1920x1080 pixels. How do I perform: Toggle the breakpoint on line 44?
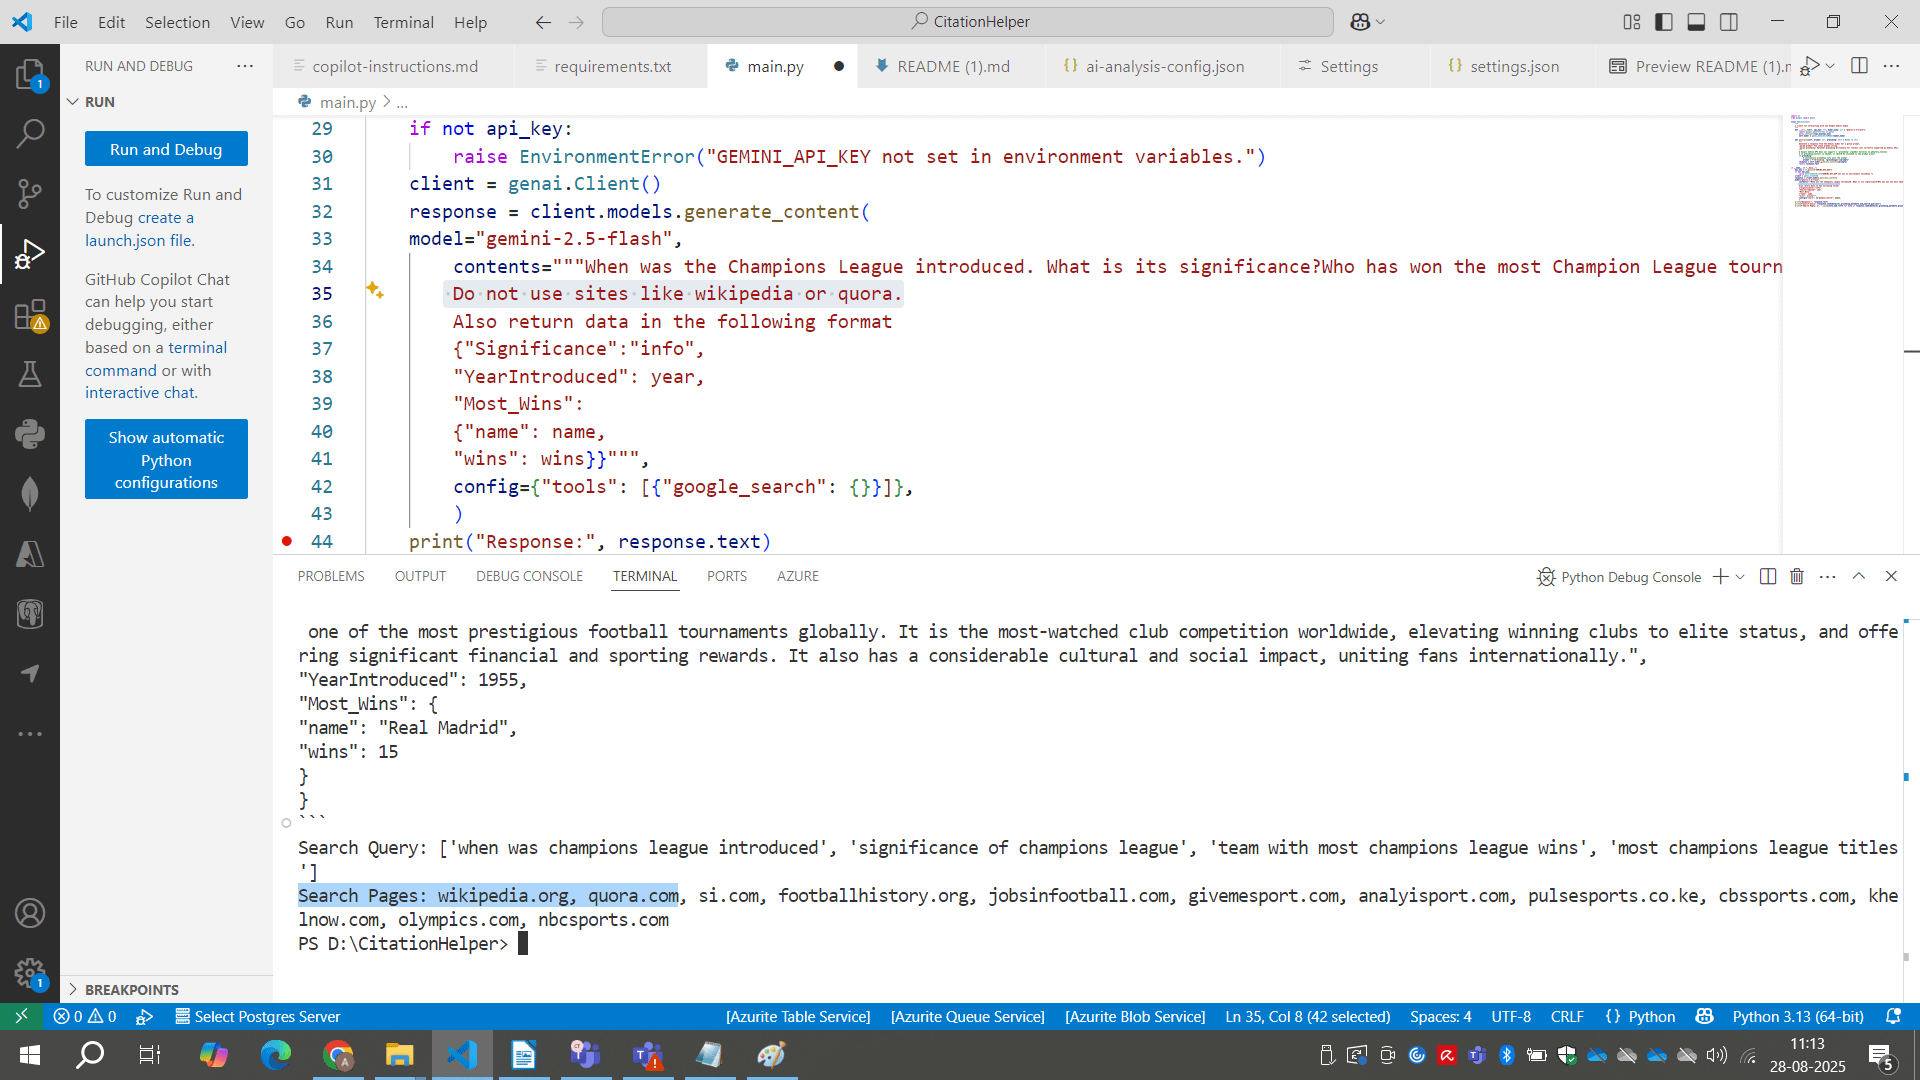tap(287, 541)
